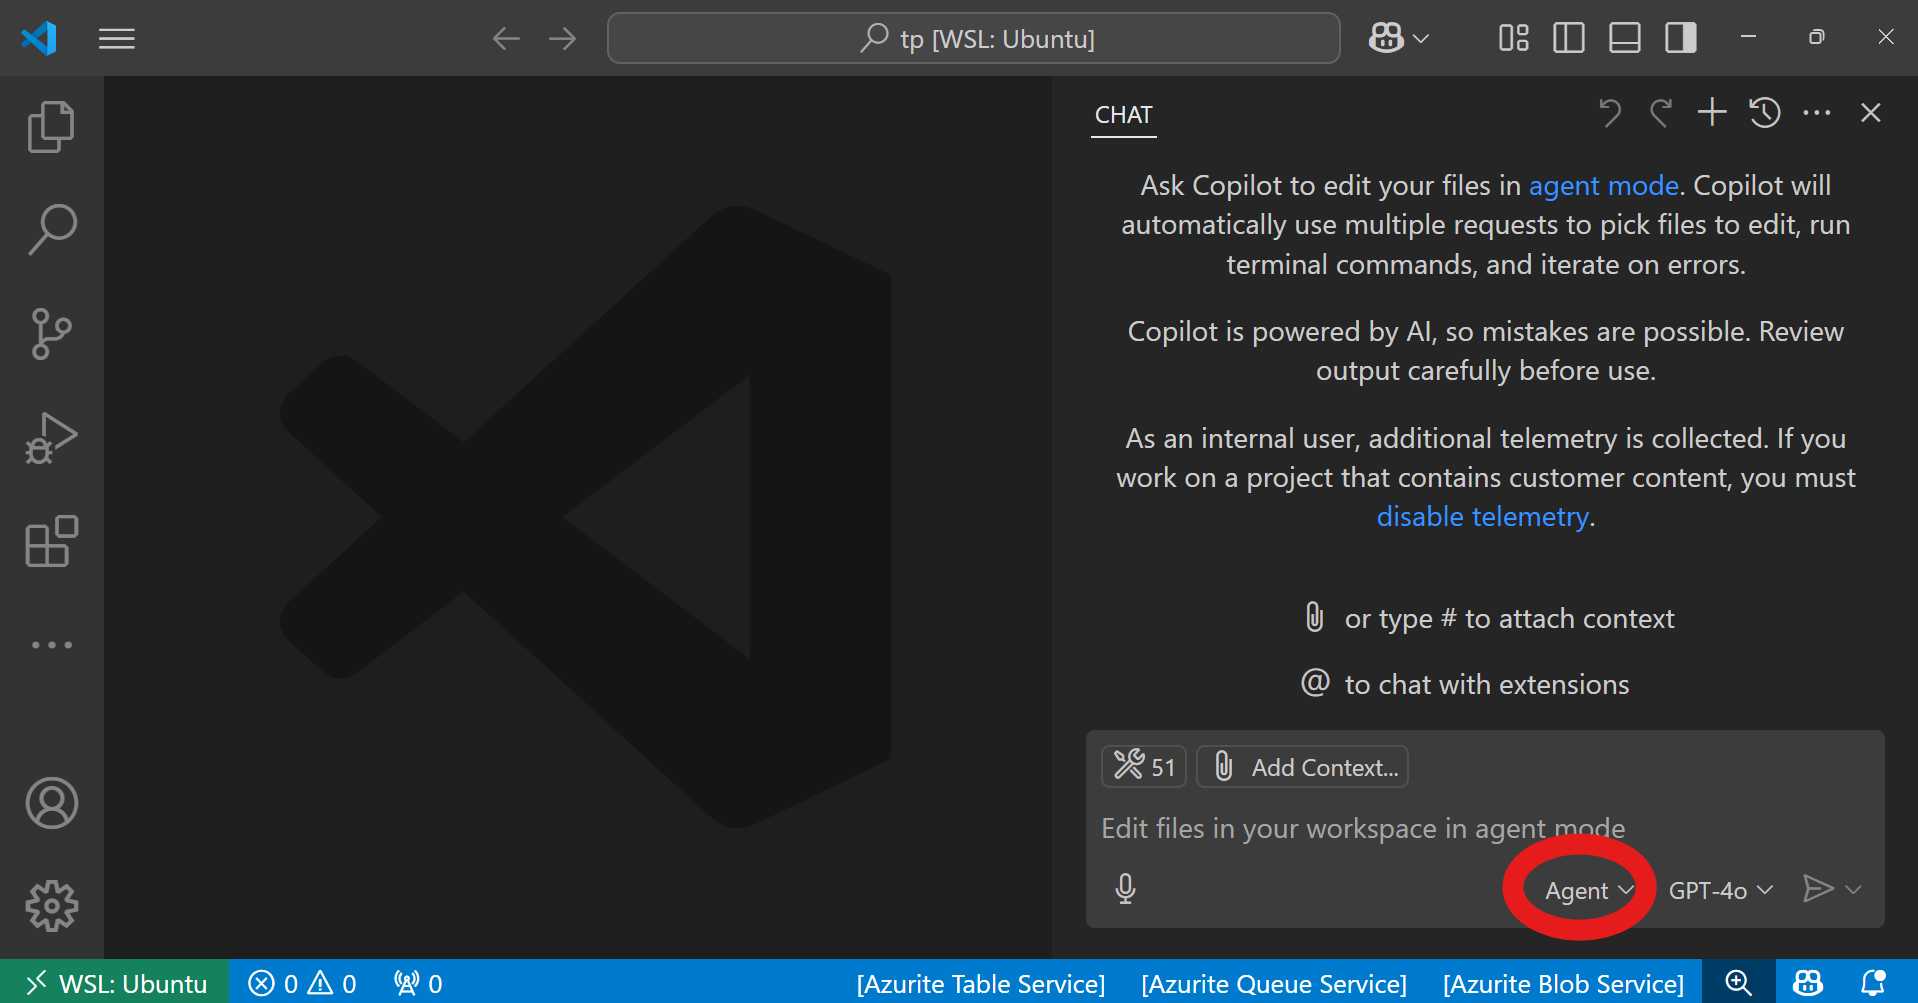1918x1003 pixels.
Task: Open the Agent mode dropdown
Action: tap(1589, 890)
